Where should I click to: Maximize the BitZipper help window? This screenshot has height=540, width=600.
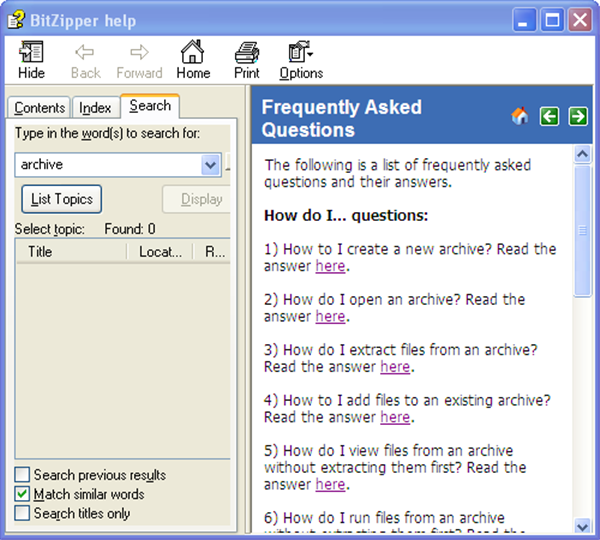point(552,20)
